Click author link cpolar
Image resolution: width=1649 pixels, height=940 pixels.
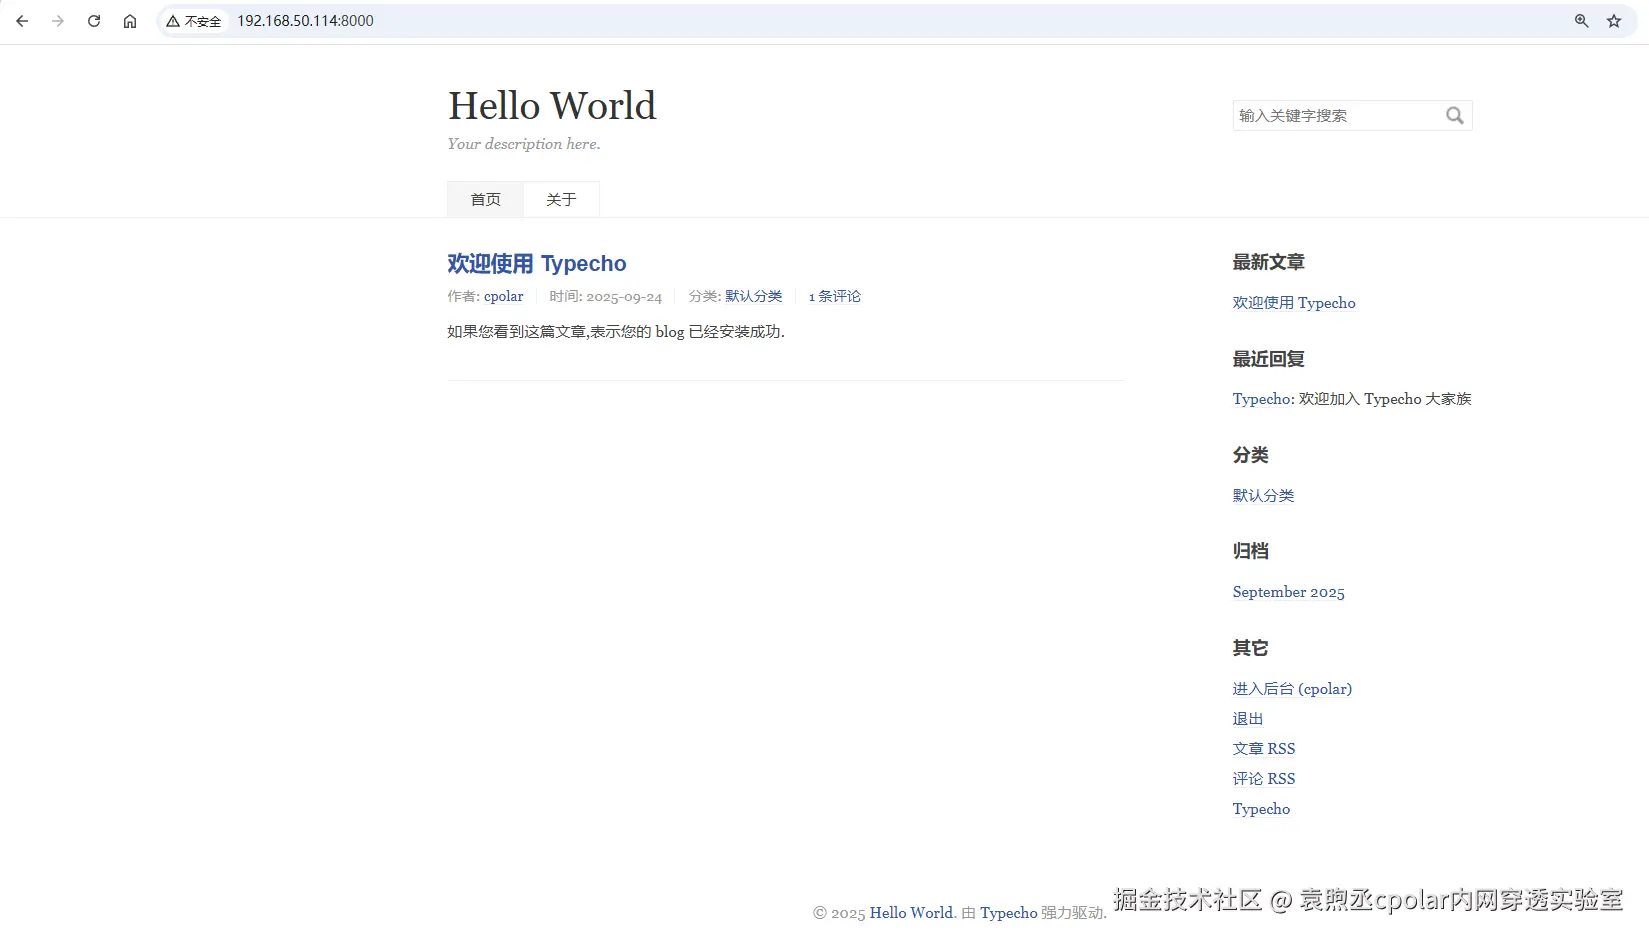coord(503,297)
